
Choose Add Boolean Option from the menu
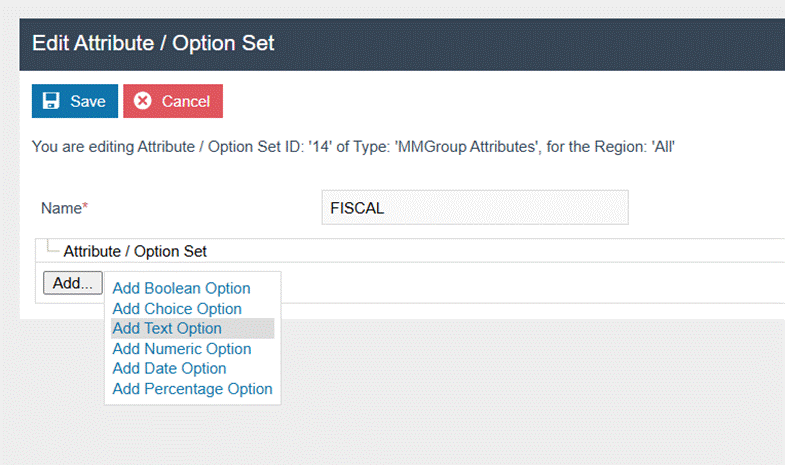tap(181, 289)
